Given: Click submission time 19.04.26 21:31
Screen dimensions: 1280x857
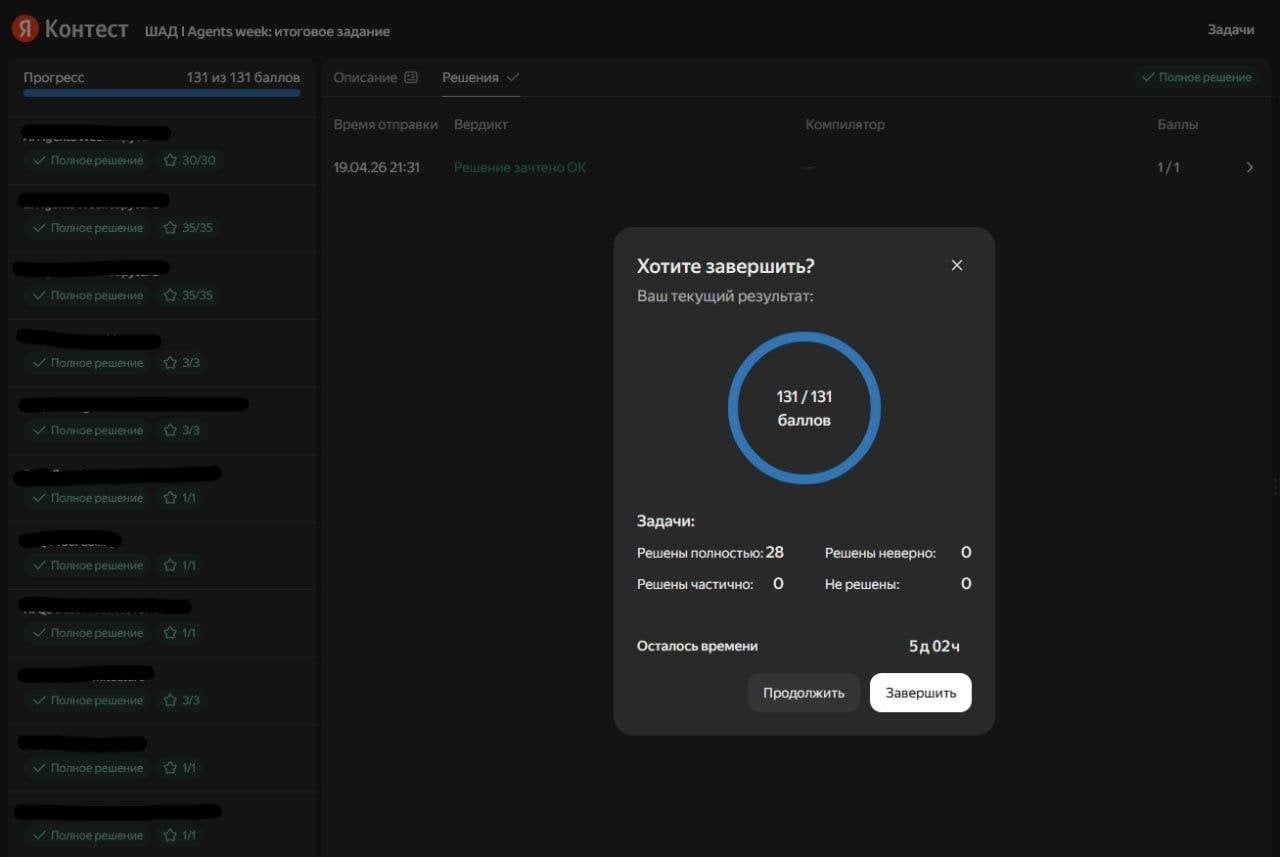Looking at the screenshot, I should 377,167.
